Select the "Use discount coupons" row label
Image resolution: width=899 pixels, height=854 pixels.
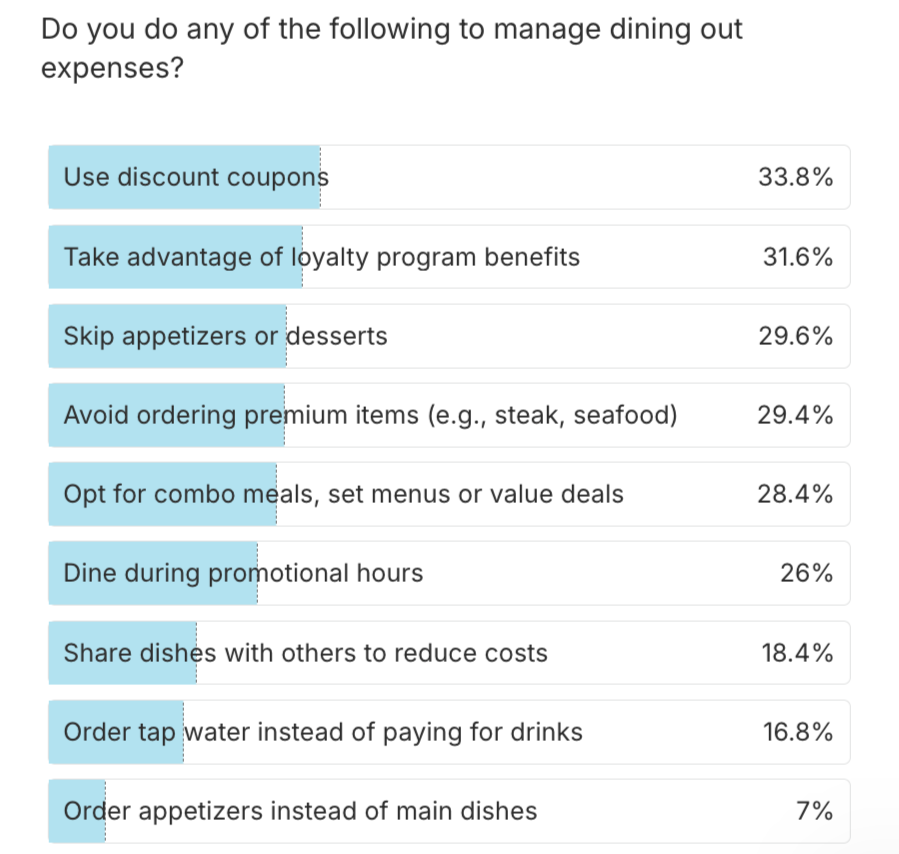point(196,178)
